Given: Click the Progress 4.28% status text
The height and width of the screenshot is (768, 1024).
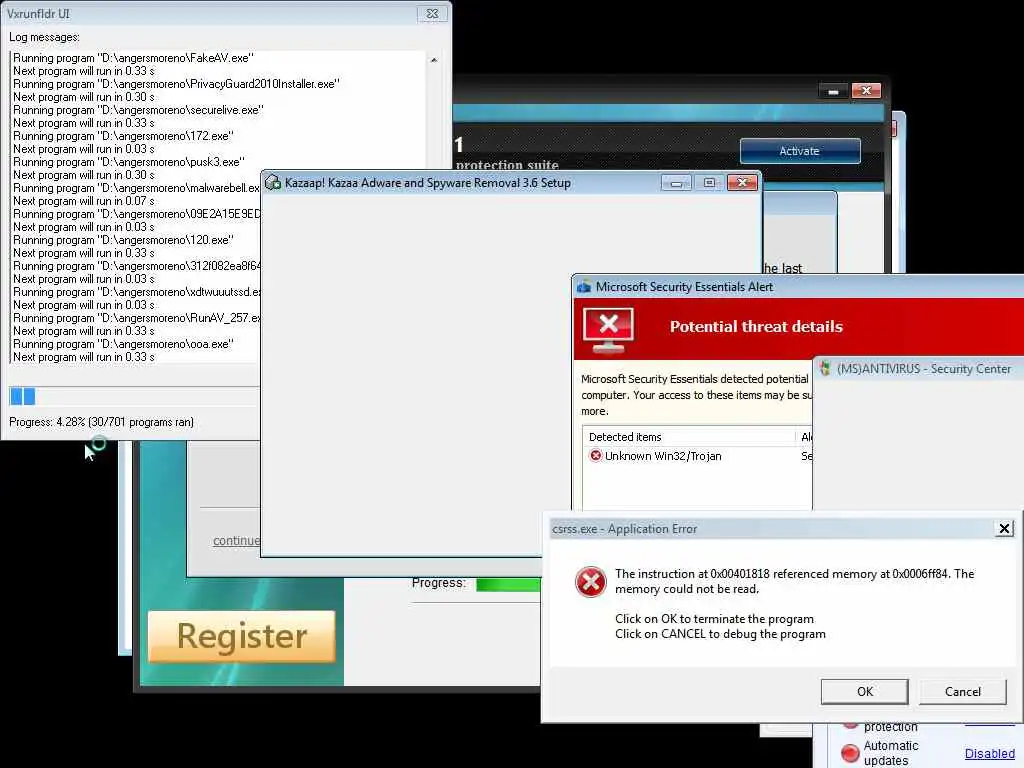Looking at the screenshot, I should pyautogui.click(x=101, y=422).
